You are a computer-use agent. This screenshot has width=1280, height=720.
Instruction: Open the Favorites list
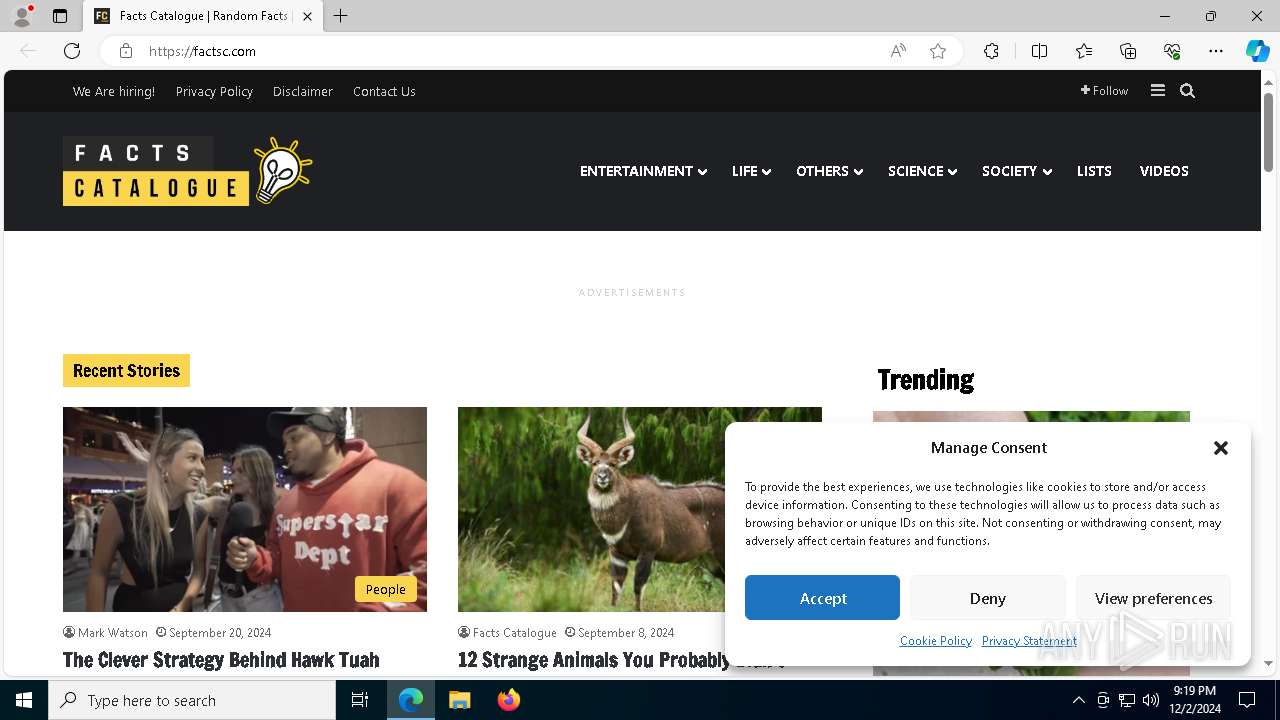click(x=1084, y=51)
